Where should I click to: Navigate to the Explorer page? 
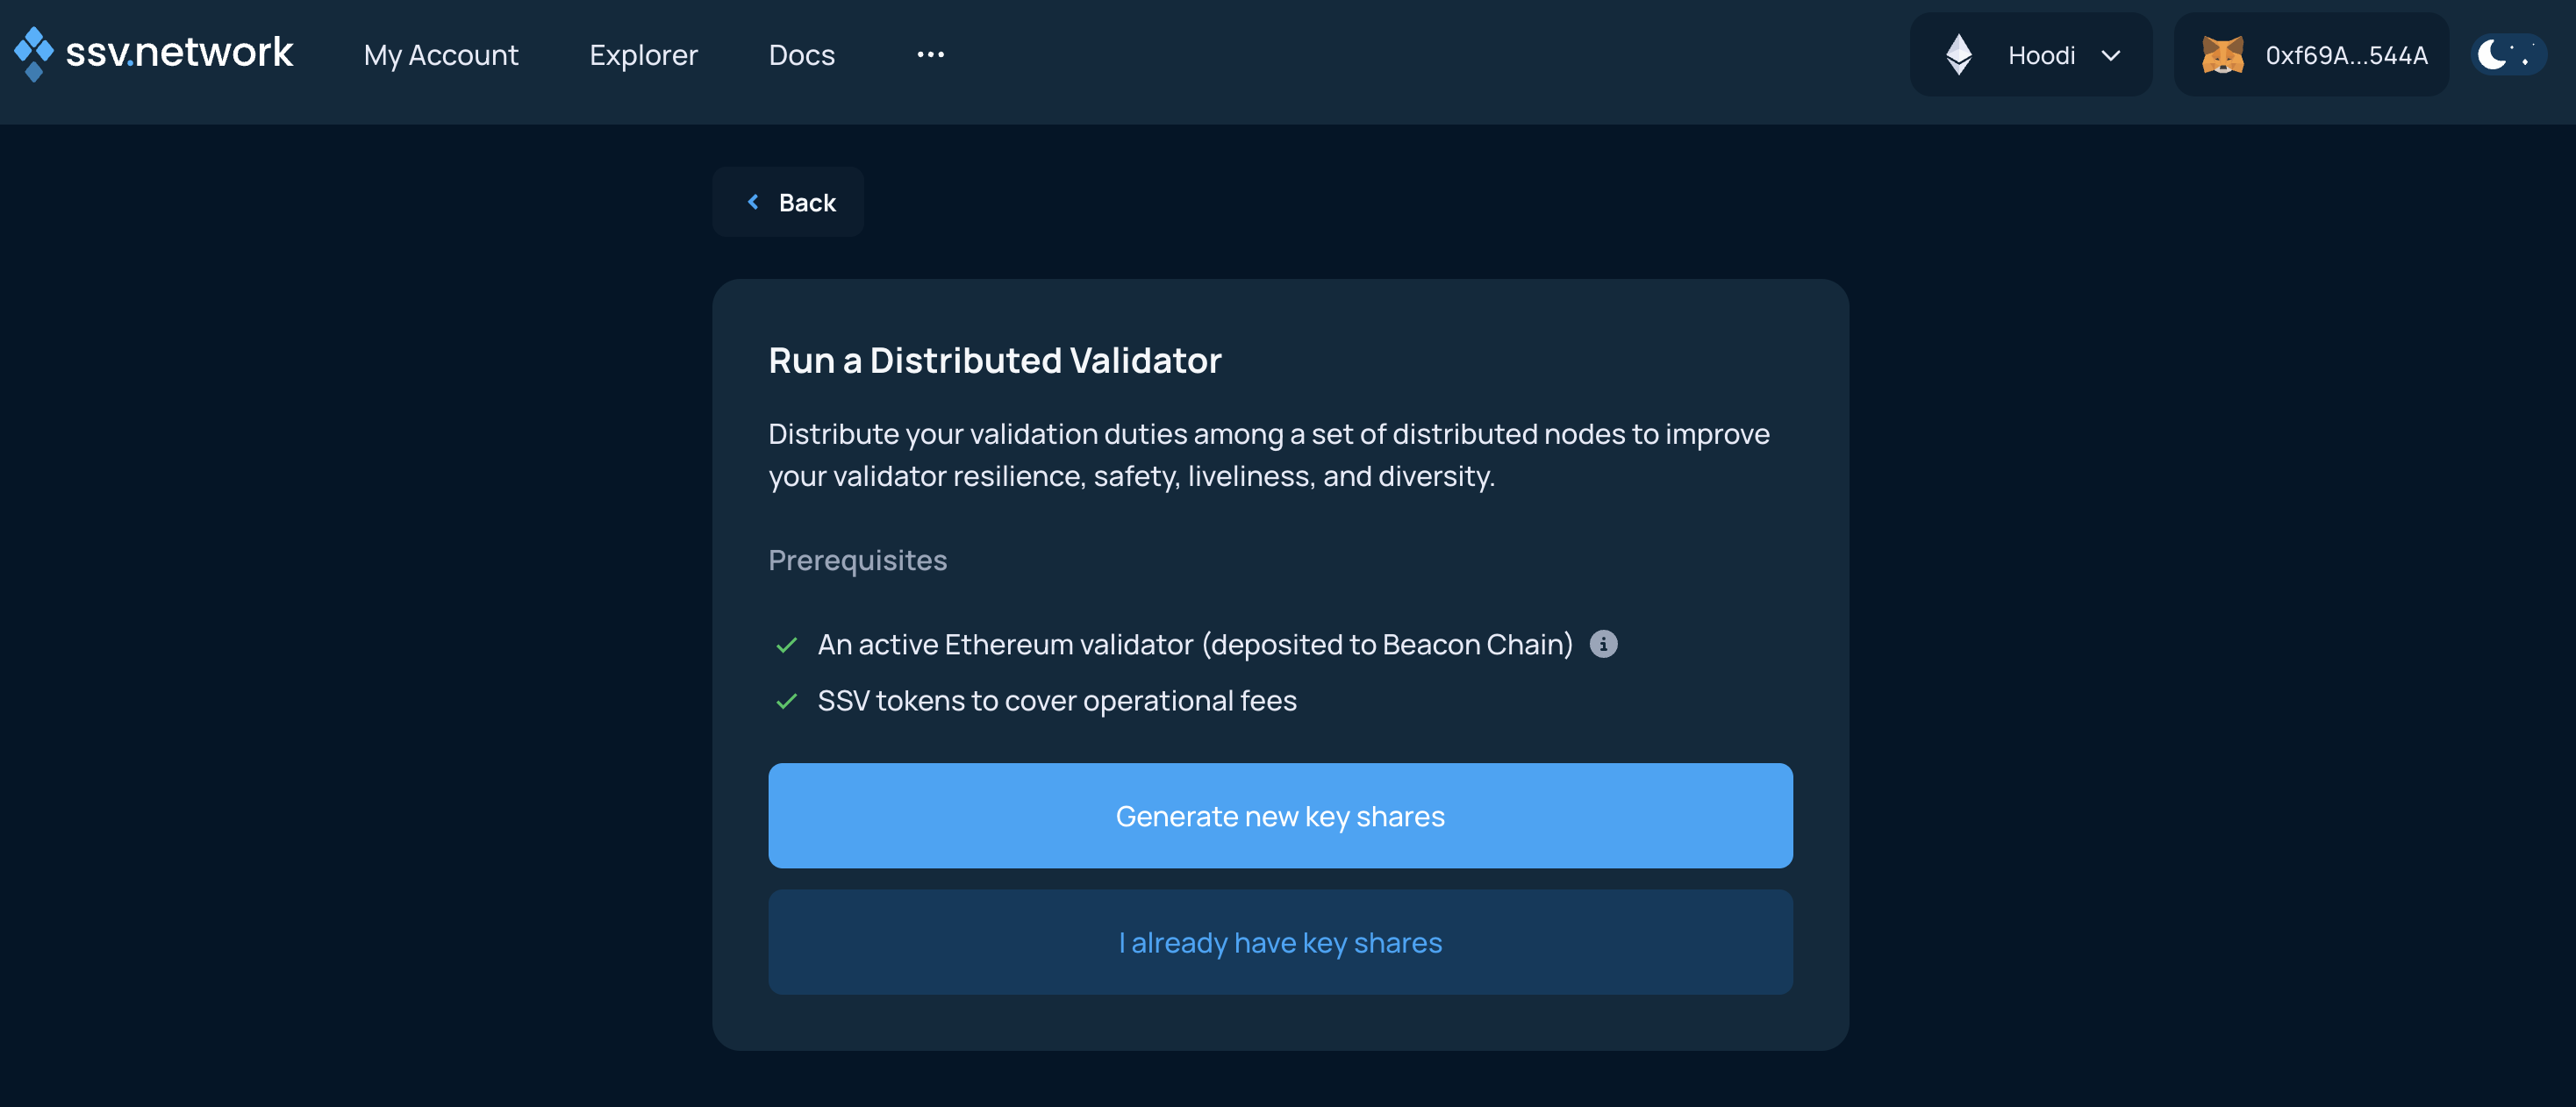(x=644, y=55)
